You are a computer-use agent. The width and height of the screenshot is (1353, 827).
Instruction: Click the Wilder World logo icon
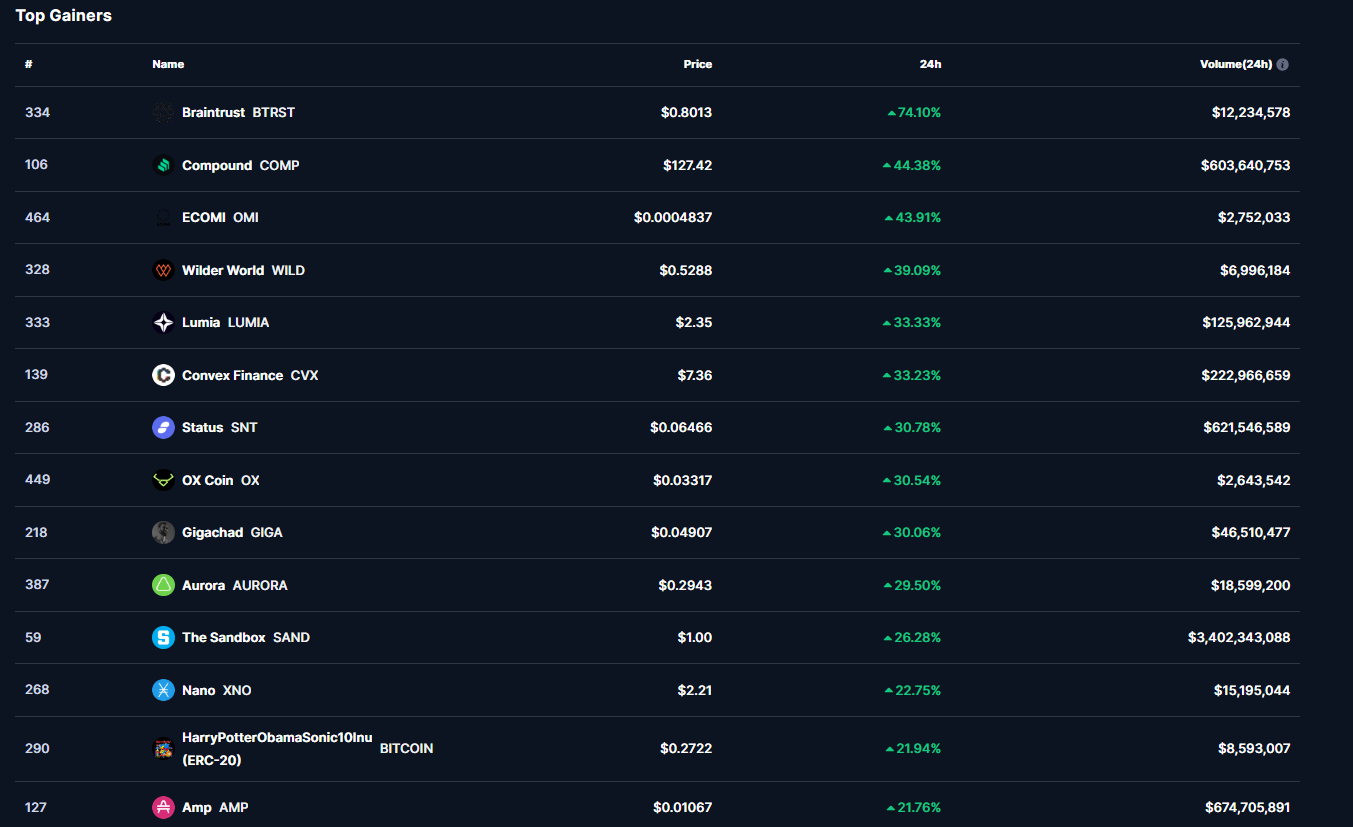pos(163,271)
